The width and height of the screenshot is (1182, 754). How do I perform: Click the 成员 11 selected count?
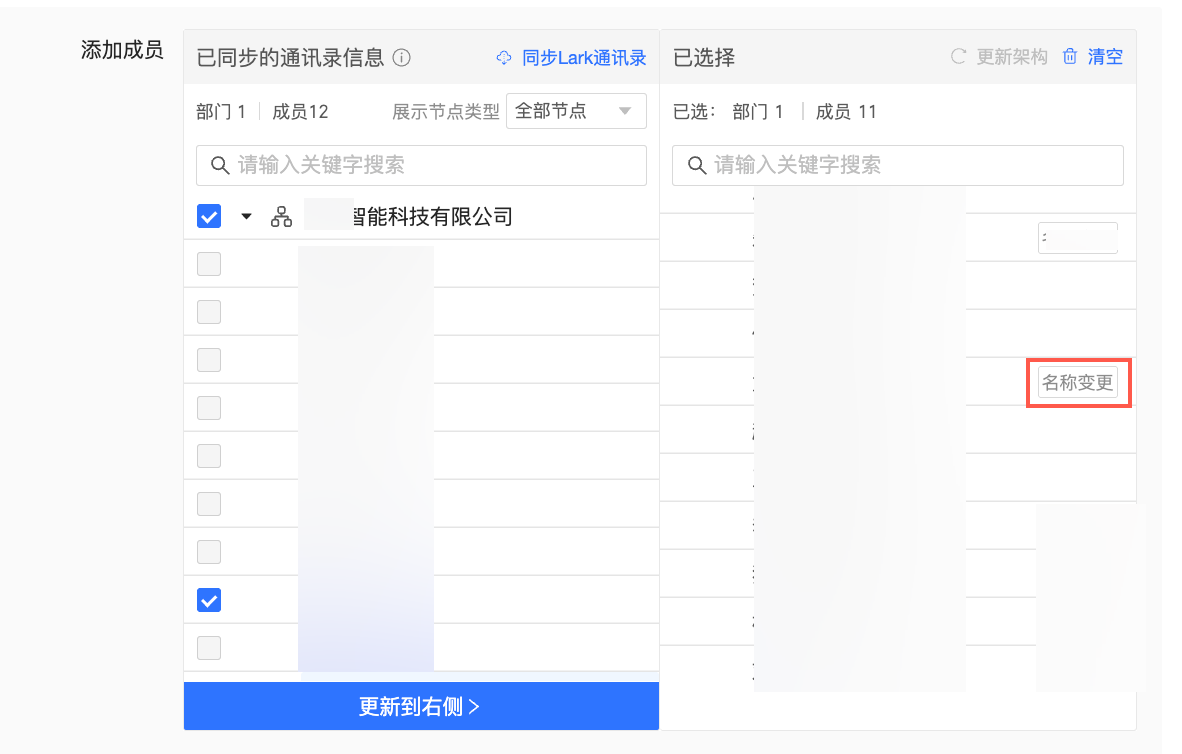point(846,112)
